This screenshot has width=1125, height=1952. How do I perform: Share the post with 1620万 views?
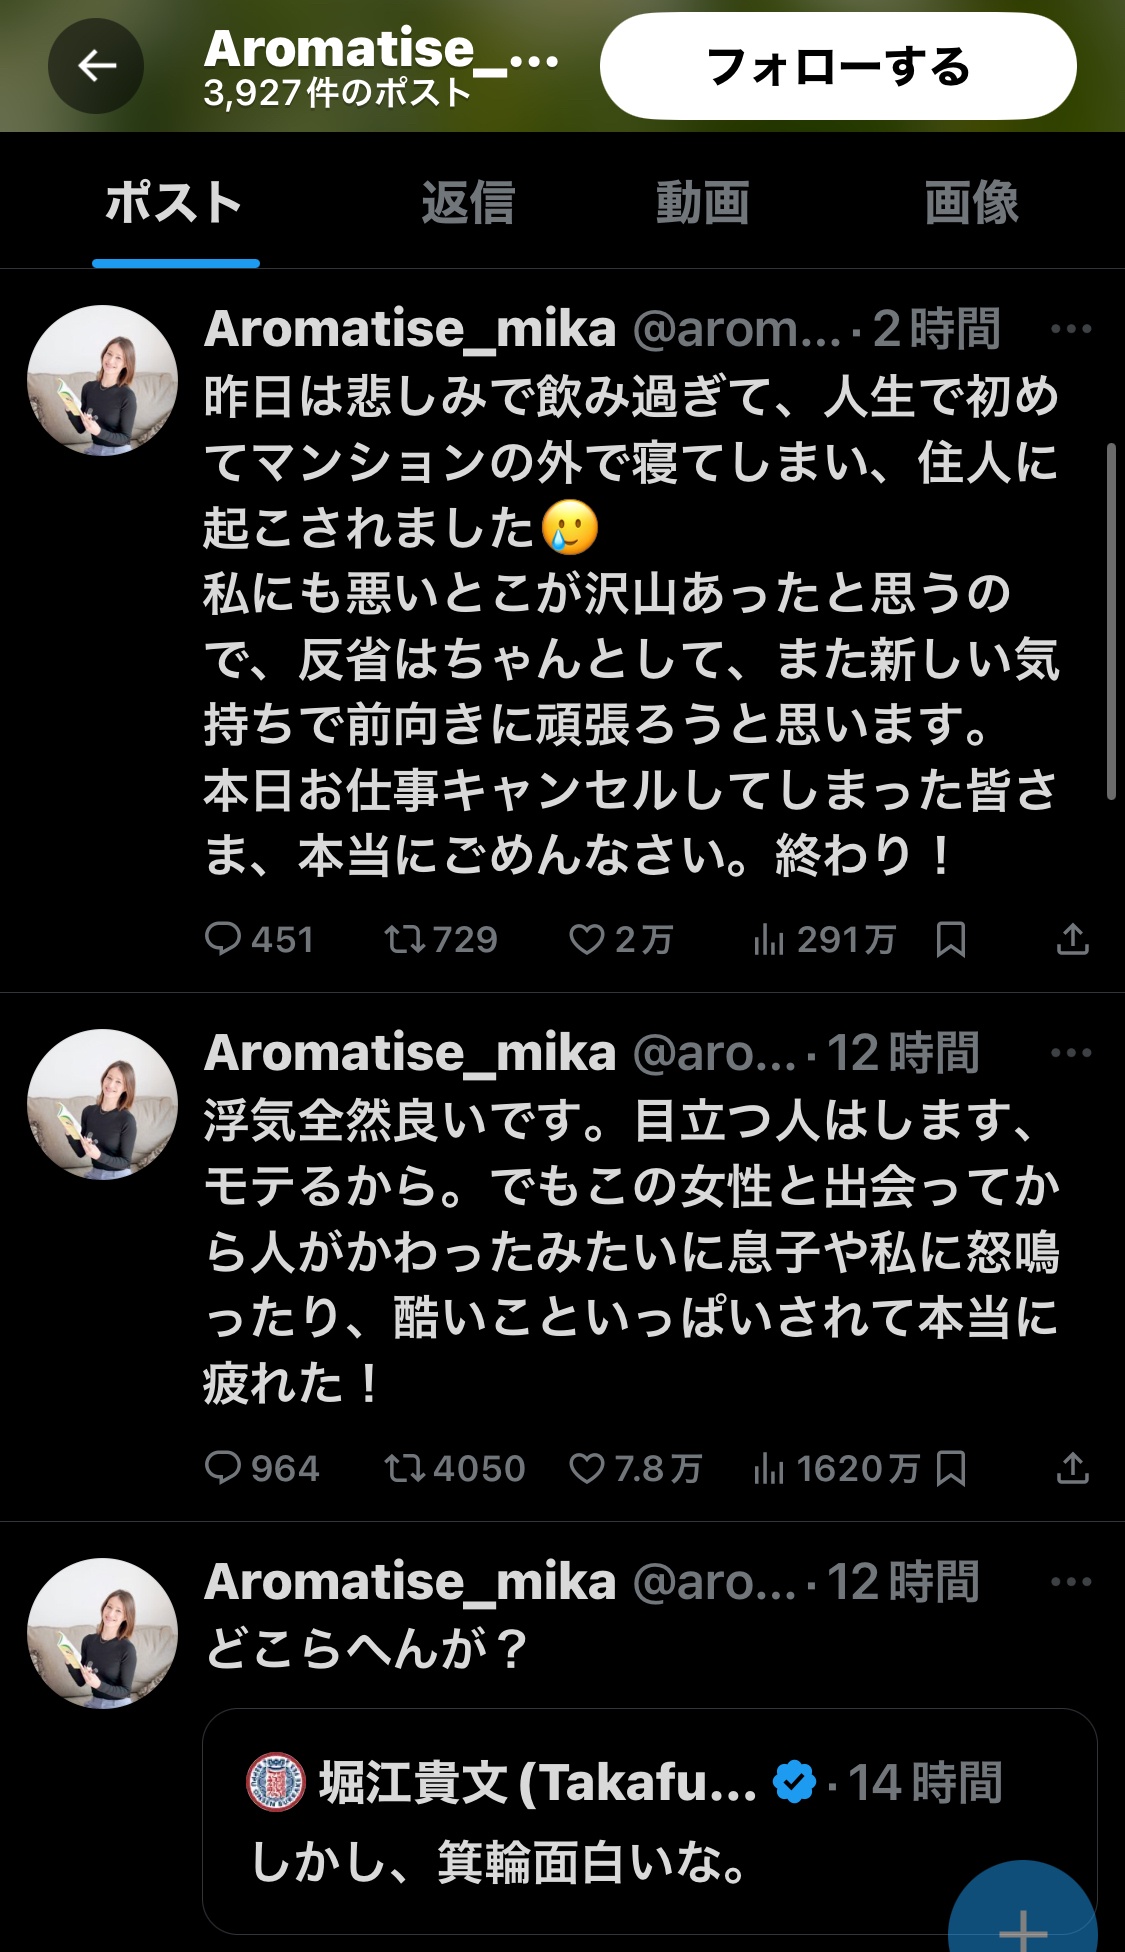(x=1072, y=1468)
